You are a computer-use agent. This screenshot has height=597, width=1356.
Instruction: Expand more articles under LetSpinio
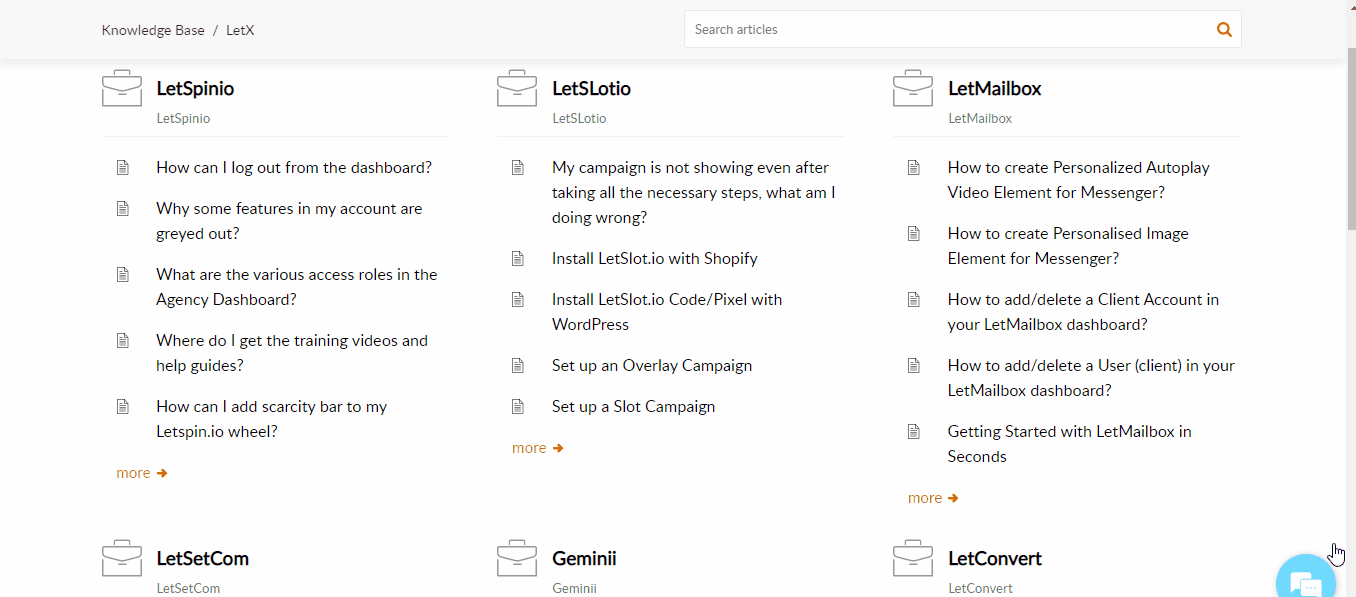(141, 473)
